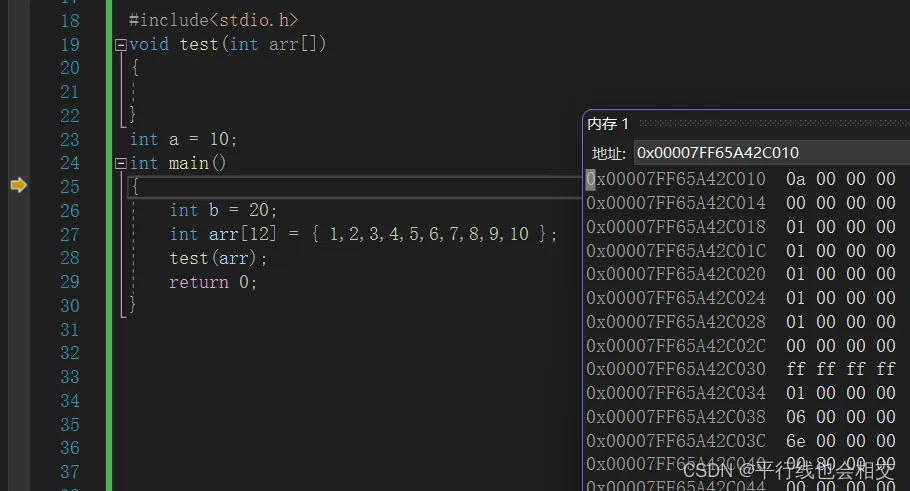
Task: Click the '06' byte value in memory
Action: [796, 417]
